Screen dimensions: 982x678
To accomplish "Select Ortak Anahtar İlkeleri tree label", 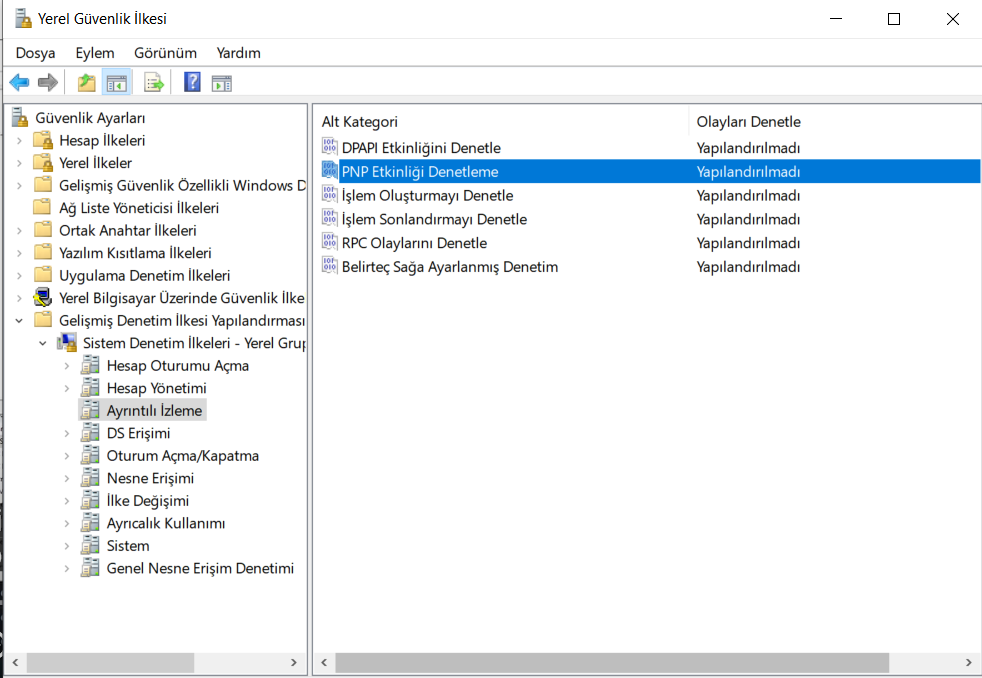I will (x=128, y=230).
